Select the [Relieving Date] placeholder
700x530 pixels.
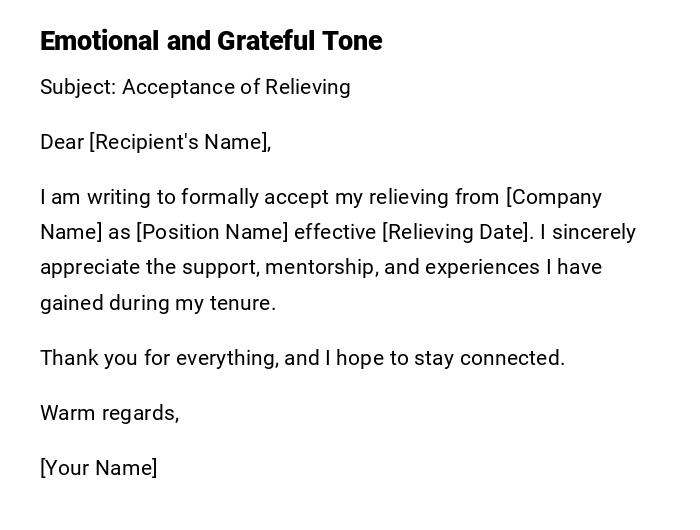tap(456, 232)
